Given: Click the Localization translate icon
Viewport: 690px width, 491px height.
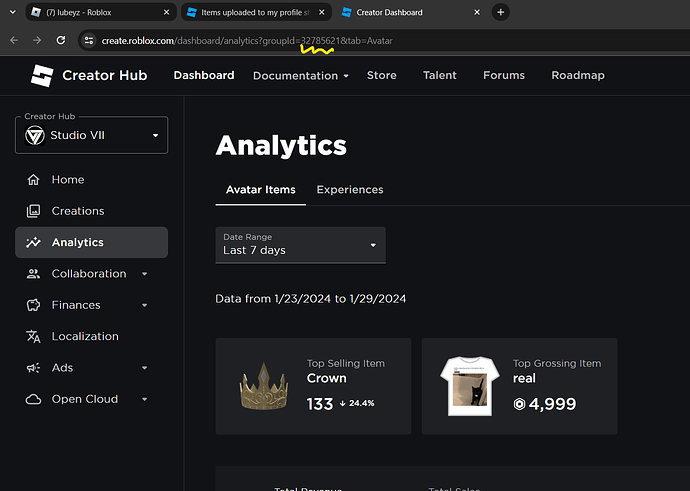Looking at the screenshot, I should (x=33, y=336).
